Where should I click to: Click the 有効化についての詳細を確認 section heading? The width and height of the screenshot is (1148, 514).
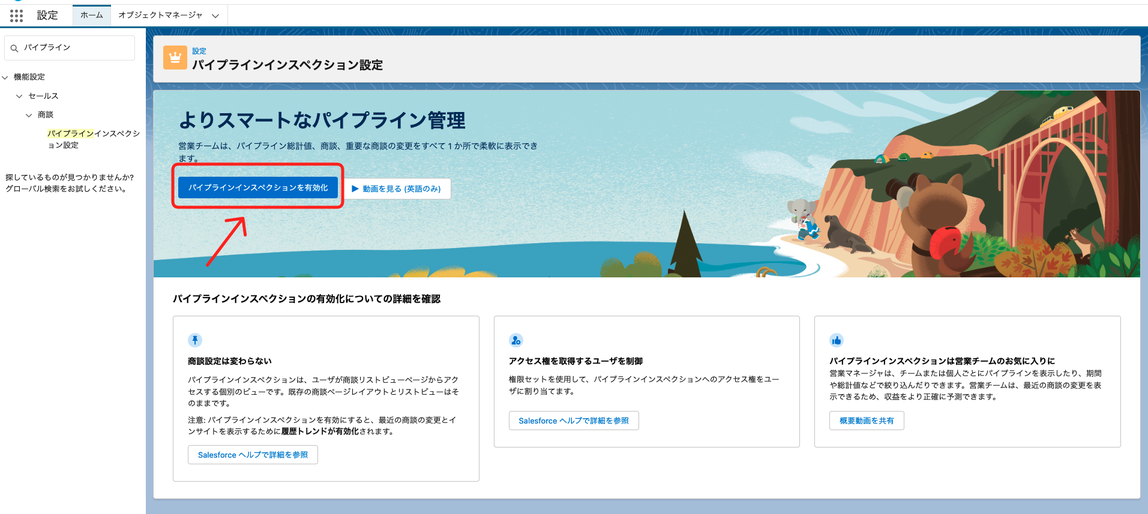307,299
